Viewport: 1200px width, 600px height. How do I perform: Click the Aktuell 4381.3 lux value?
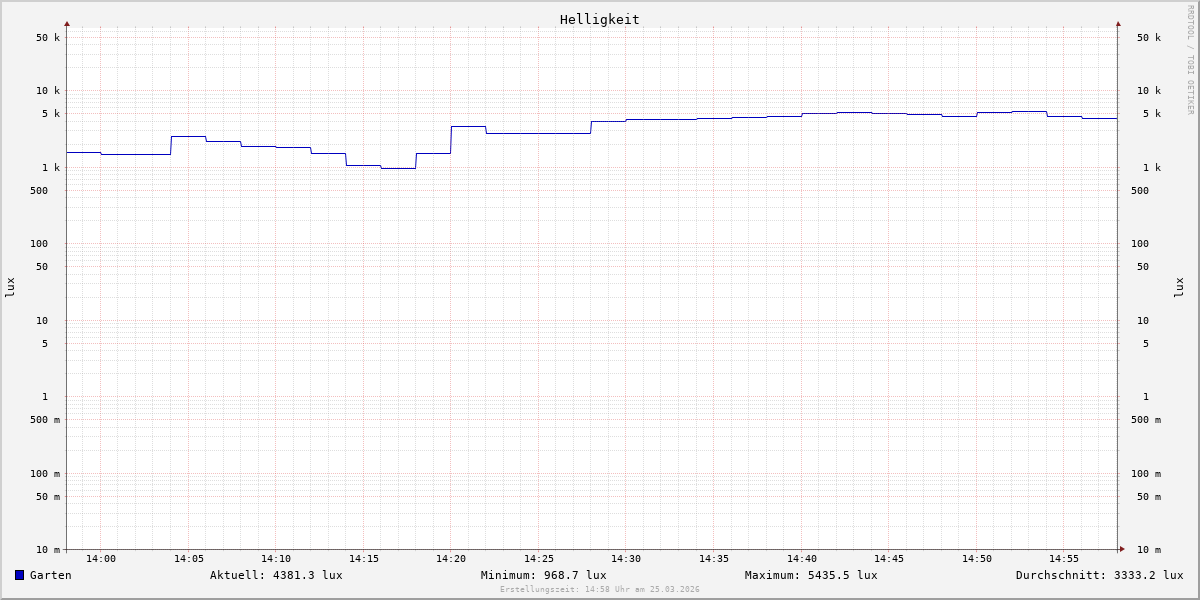coord(276,575)
